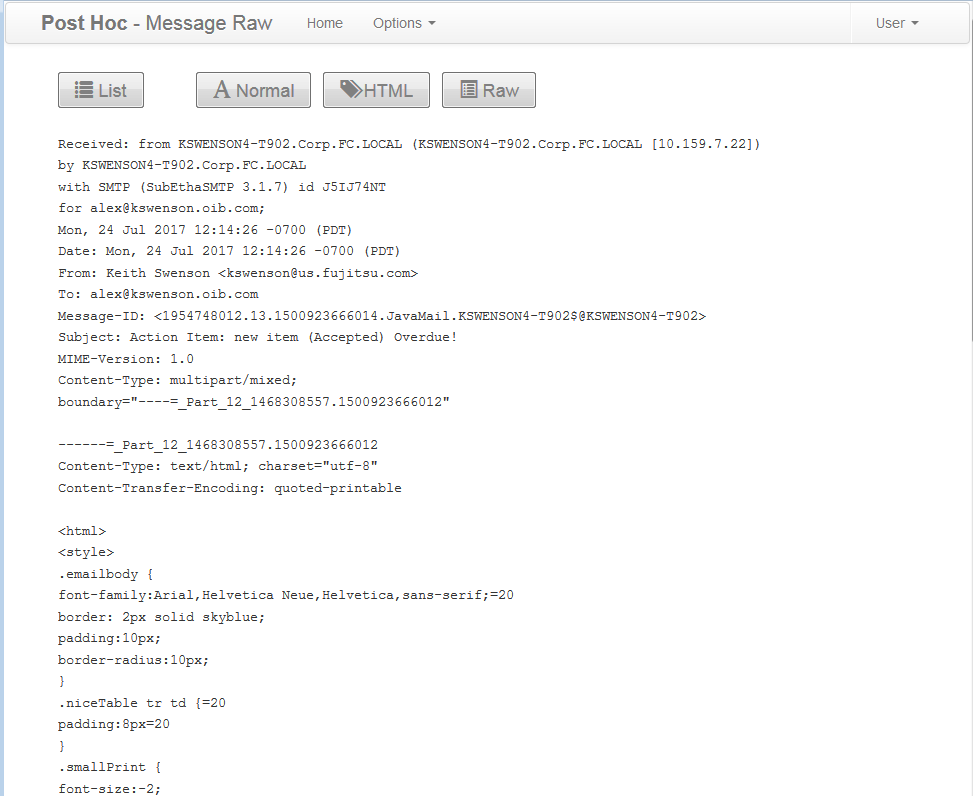This screenshot has height=796, width=973.
Task: Click the tags icon on the HTML button
Action: click(x=350, y=90)
